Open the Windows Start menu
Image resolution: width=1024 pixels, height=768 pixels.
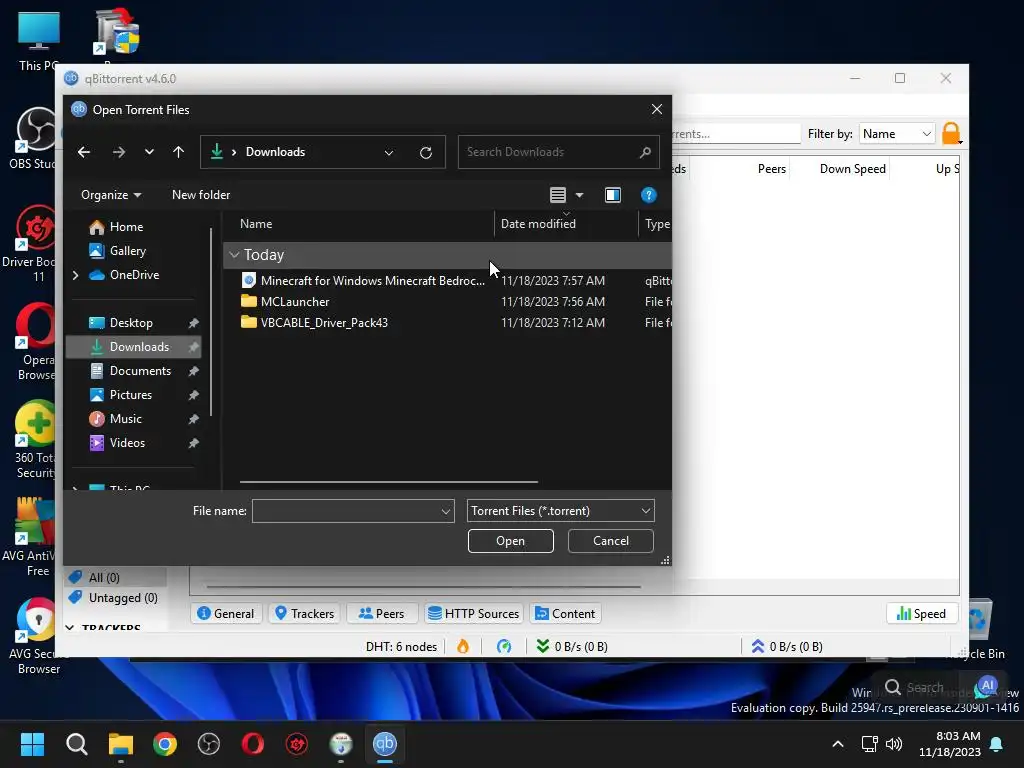coord(32,744)
